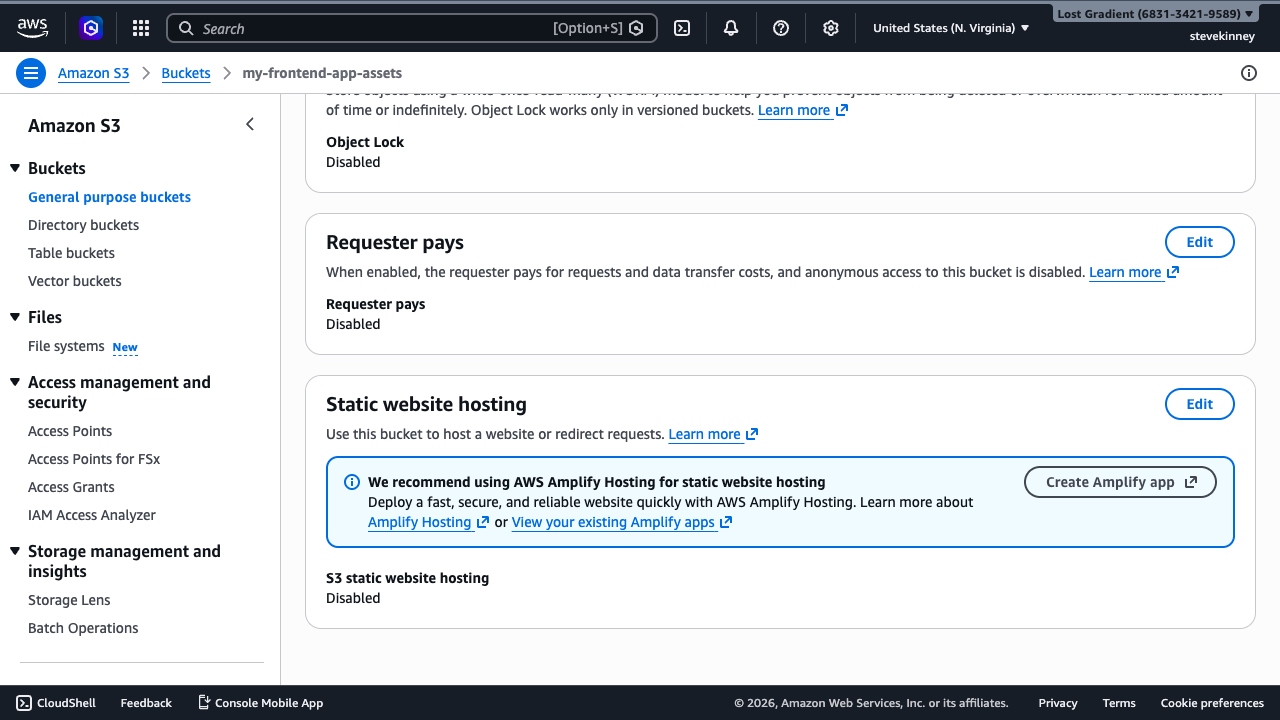Open Access Points

[x=70, y=431]
